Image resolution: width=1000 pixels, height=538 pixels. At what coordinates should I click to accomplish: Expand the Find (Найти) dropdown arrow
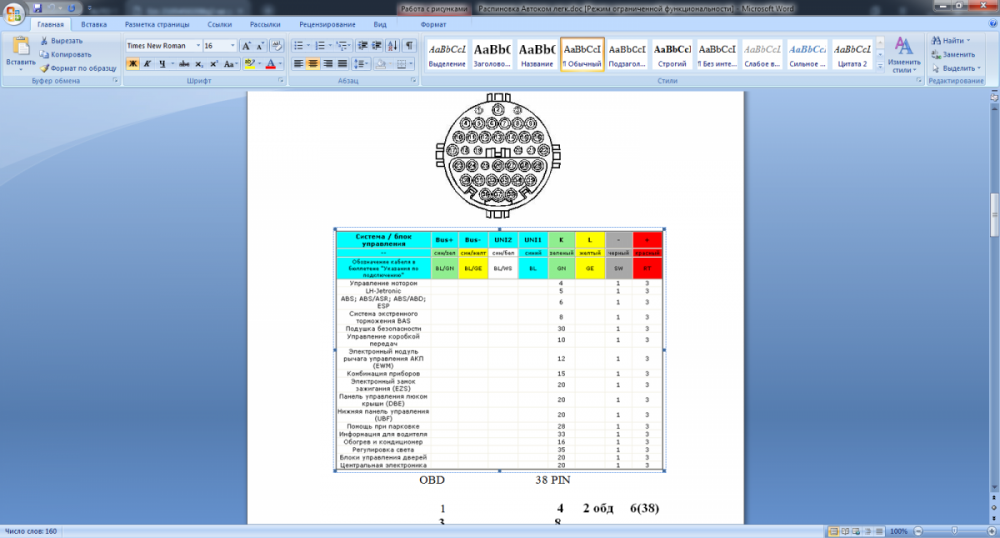click(x=968, y=41)
